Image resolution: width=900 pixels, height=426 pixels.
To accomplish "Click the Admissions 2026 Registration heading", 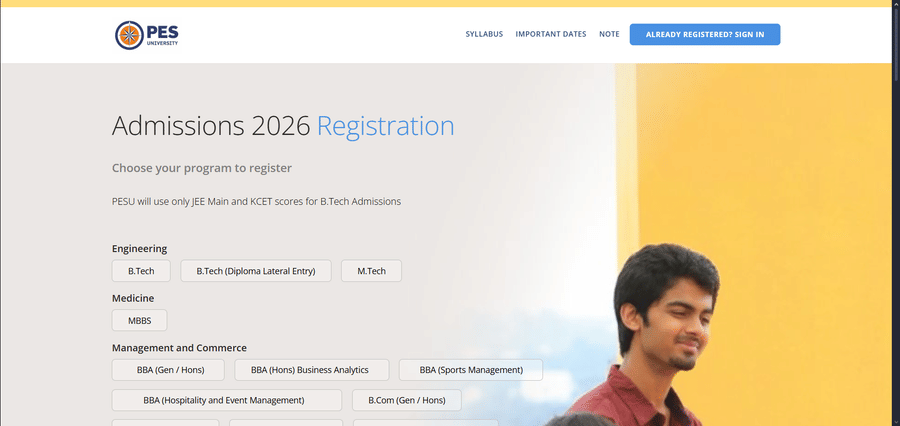I will [x=283, y=126].
